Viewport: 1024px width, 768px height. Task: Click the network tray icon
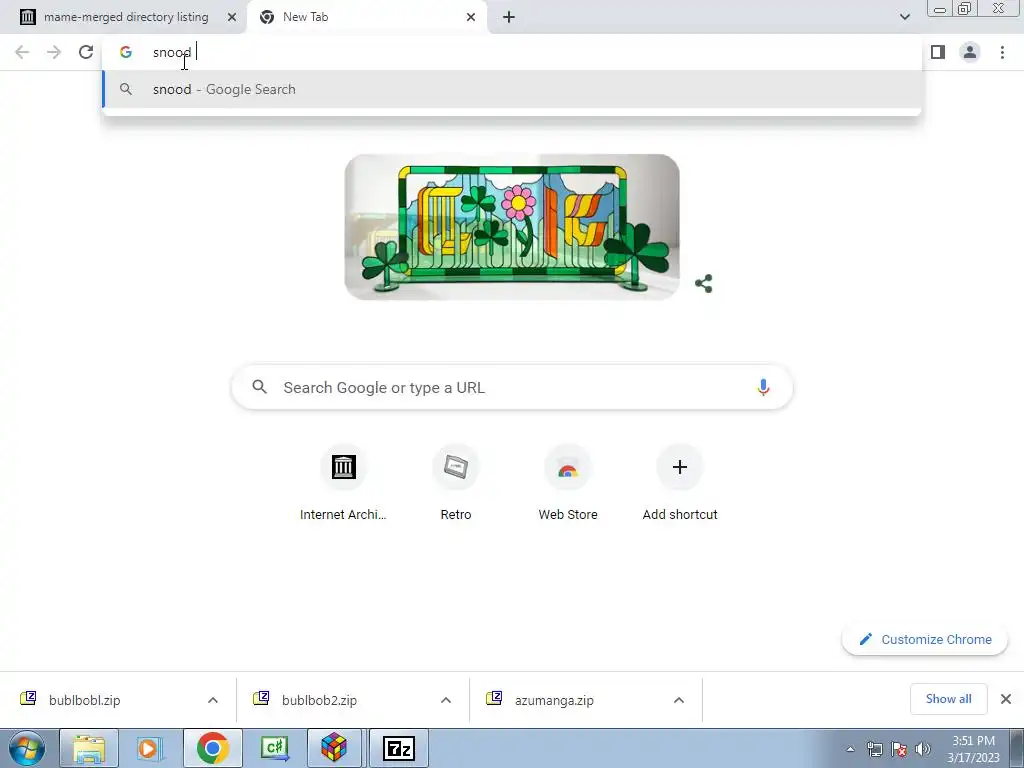click(x=874, y=749)
